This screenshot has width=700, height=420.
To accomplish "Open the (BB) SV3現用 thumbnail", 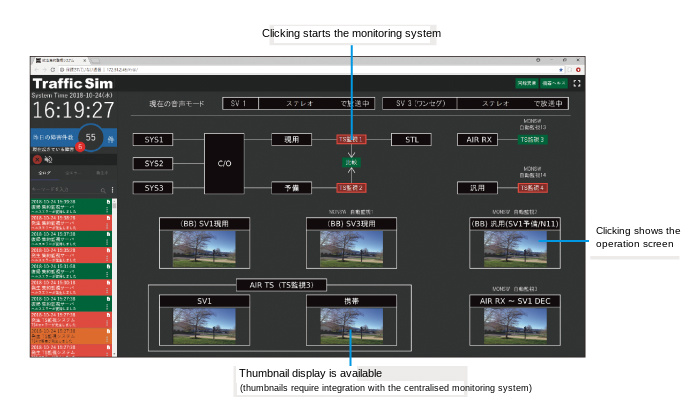I will [351, 249].
